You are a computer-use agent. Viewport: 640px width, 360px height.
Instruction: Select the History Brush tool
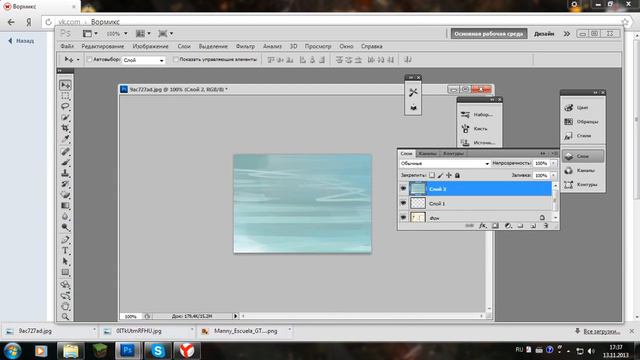[65, 184]
